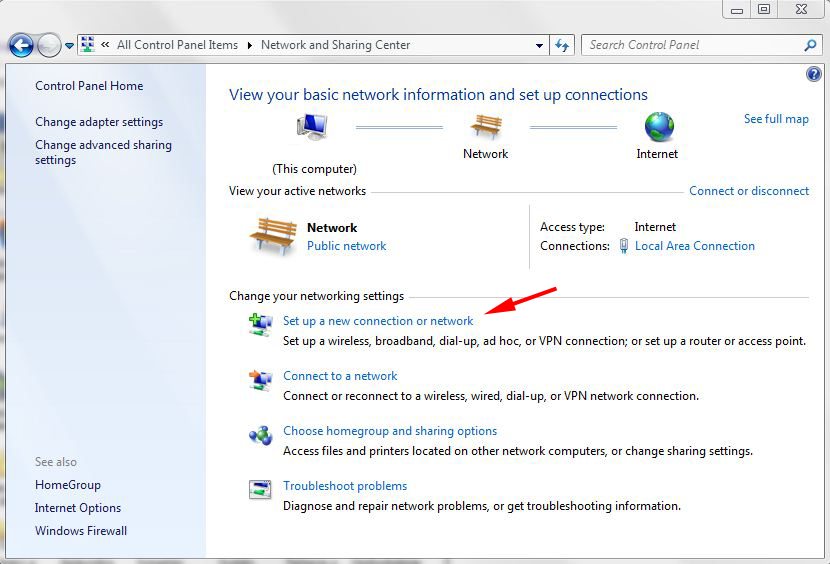The width and height of the screenshot is (830, 564).
Task: Click the Set up new connection icon
Action: pos(260,325)
